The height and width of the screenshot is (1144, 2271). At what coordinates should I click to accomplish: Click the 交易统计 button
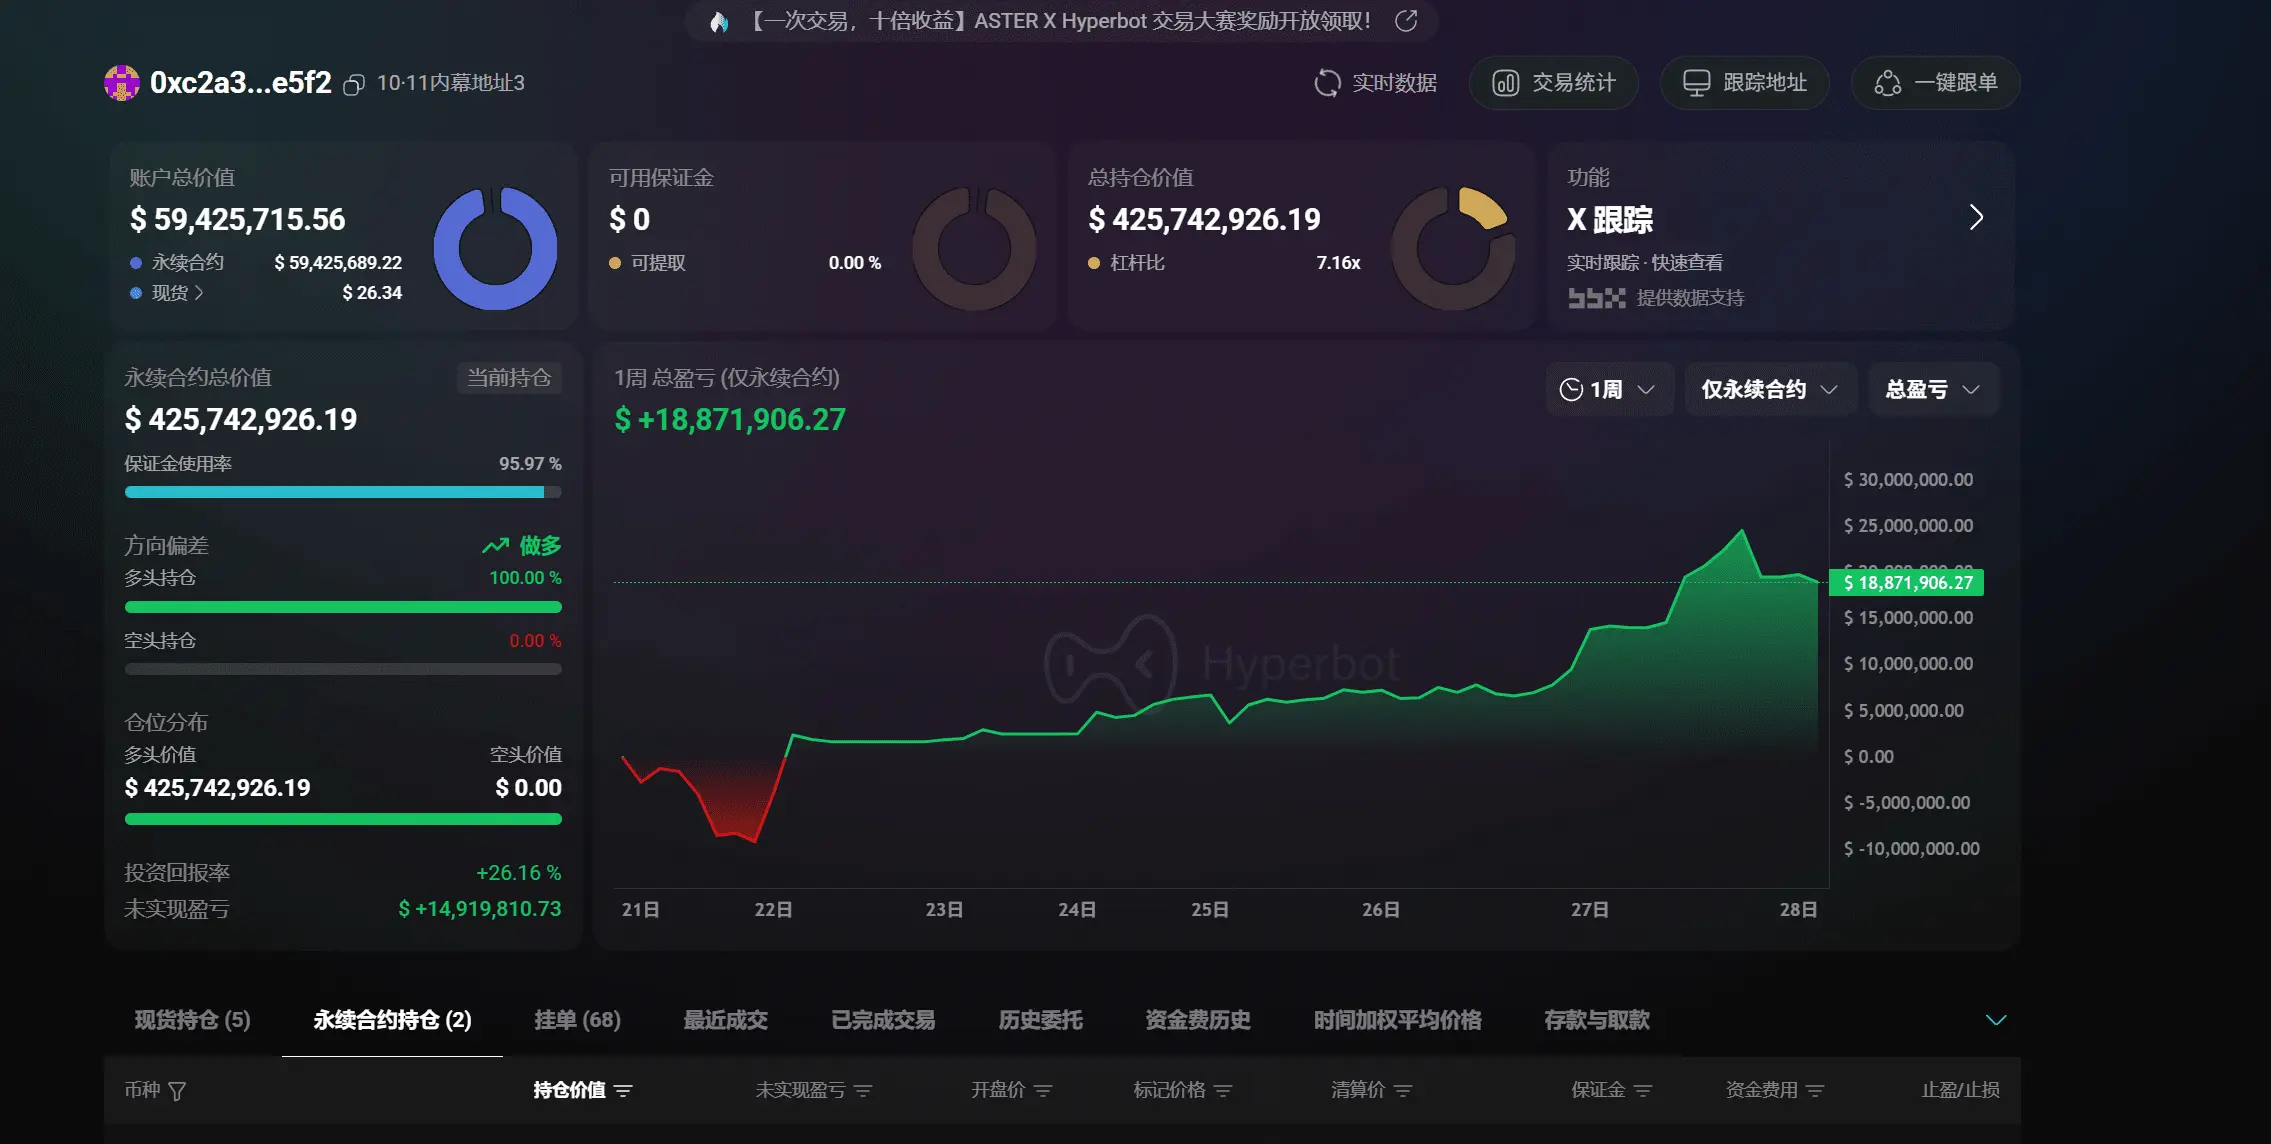click(x=1553, y=83)
